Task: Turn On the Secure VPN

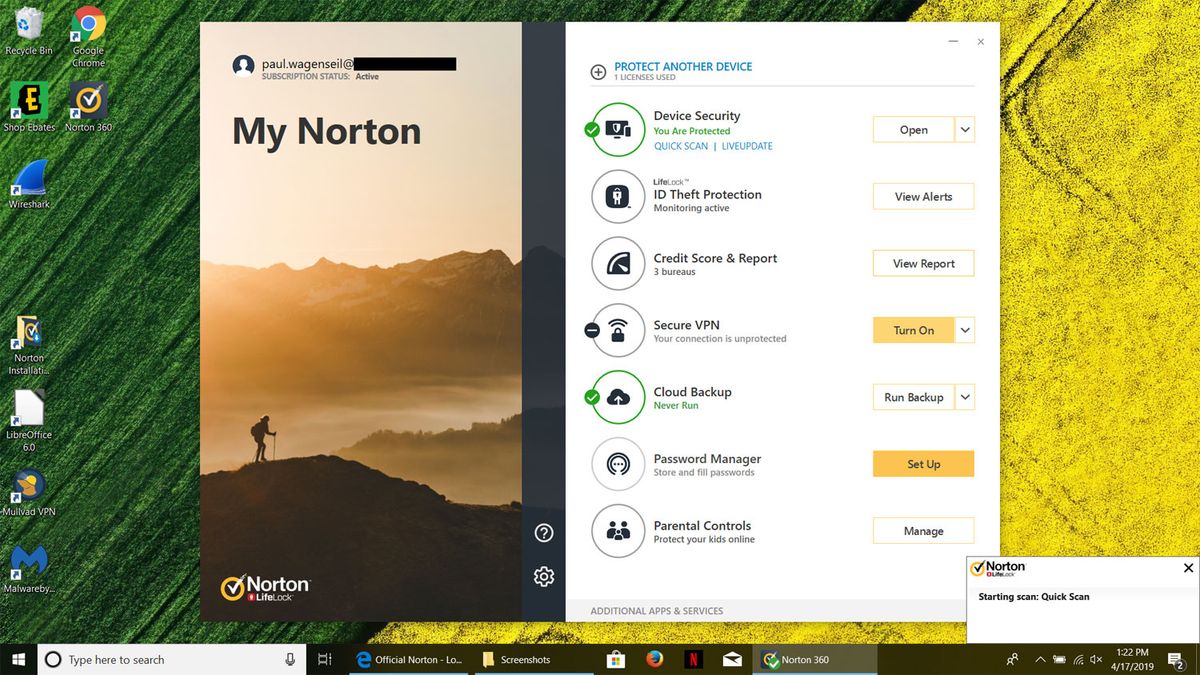Action: 913,330
